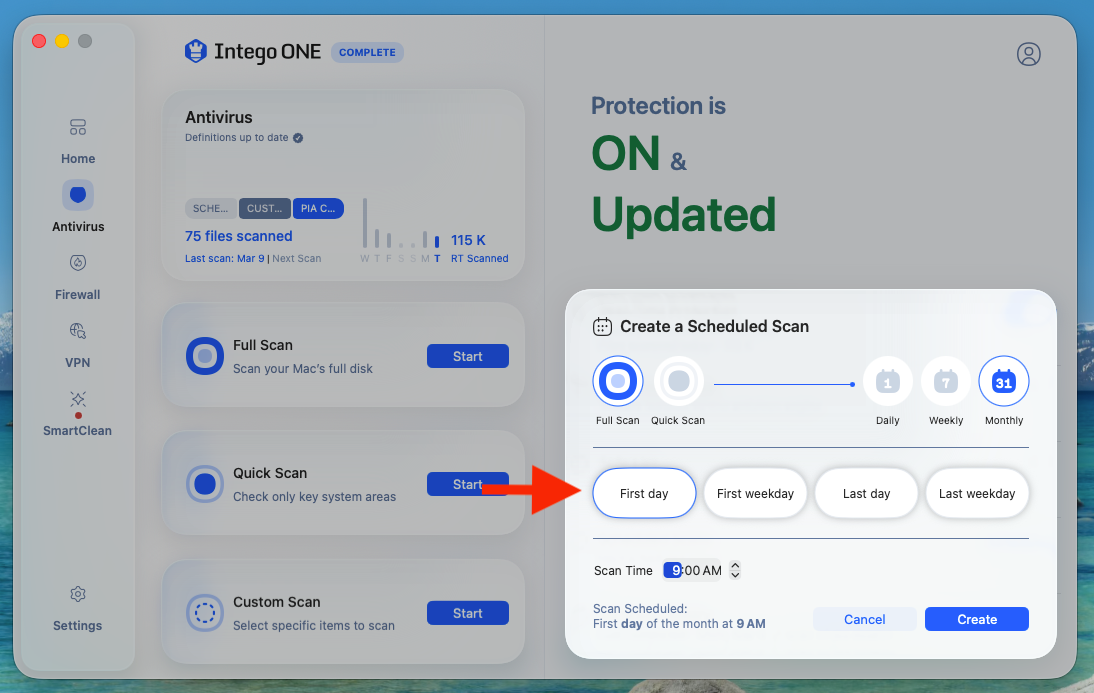
Task: Cancel the scheduled scan dialog
Action: click(864, 619)
